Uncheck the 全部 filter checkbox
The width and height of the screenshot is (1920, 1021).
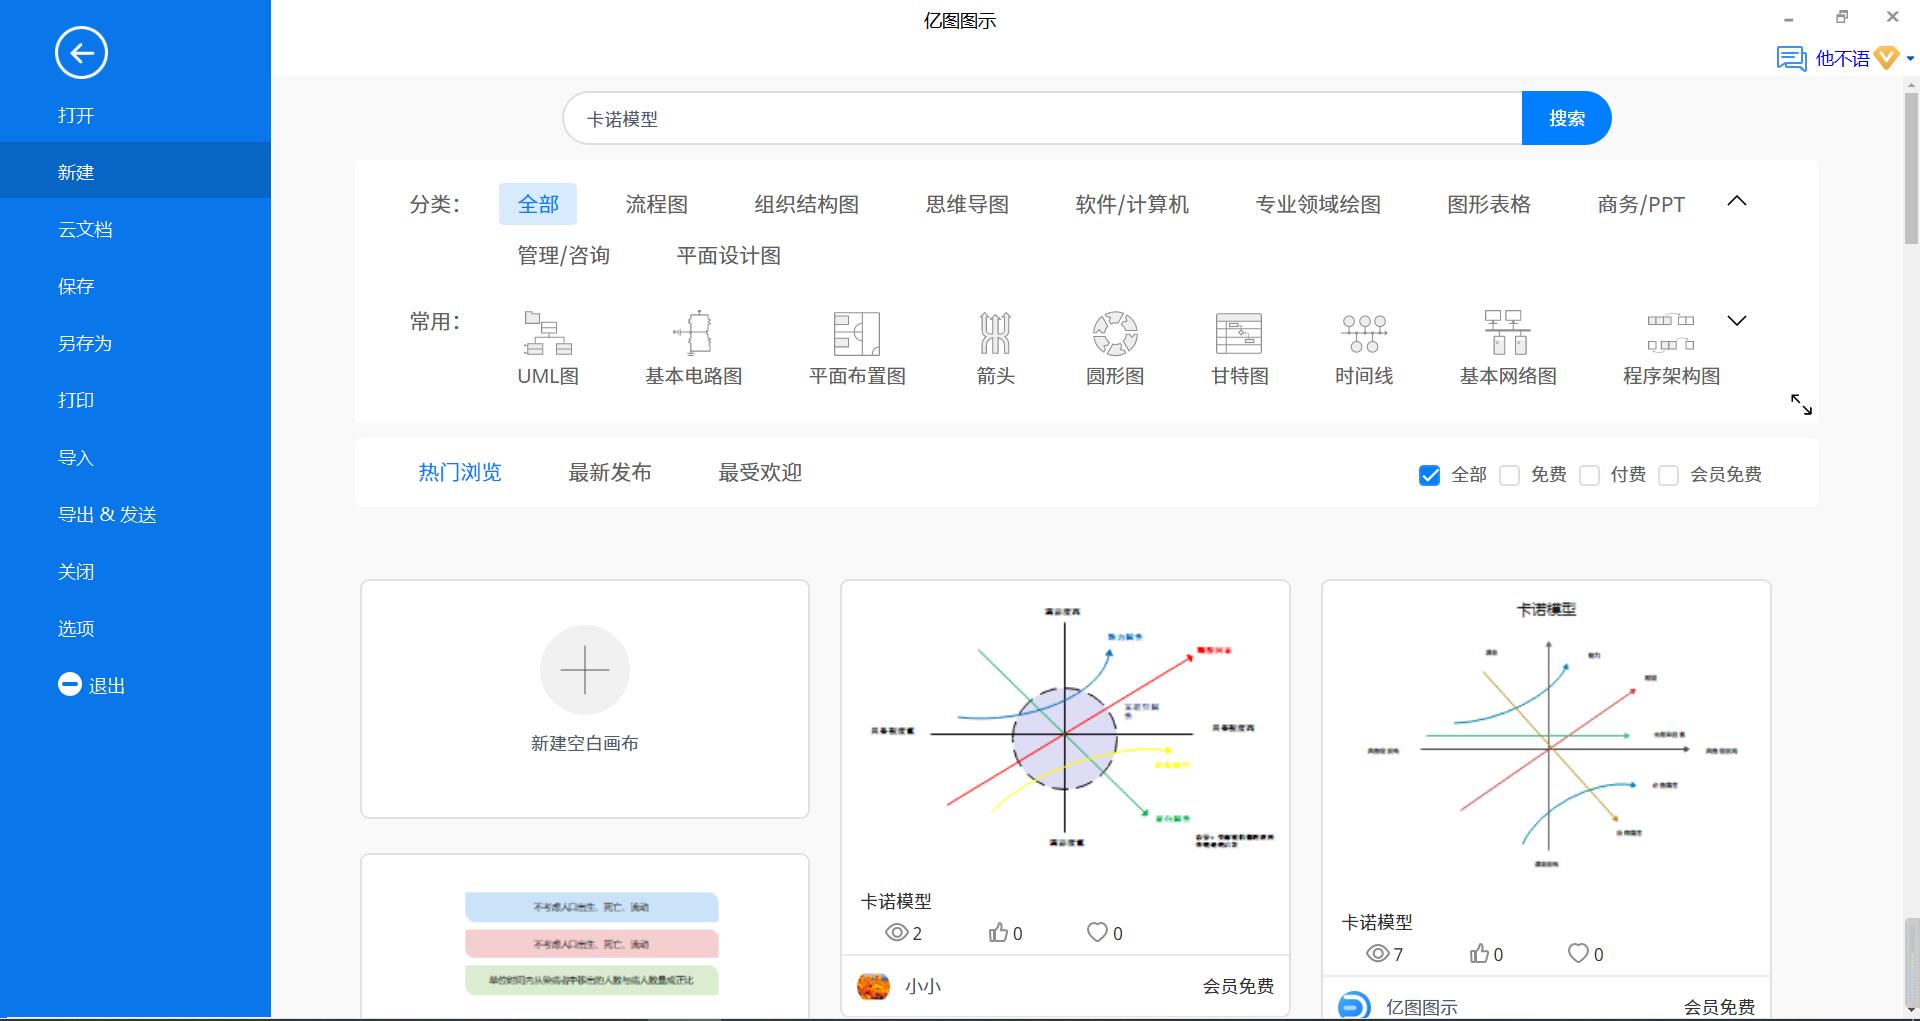1428,475
